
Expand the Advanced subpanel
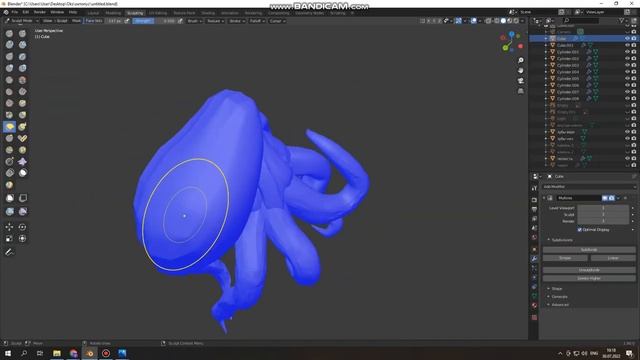tap(560, 304)
